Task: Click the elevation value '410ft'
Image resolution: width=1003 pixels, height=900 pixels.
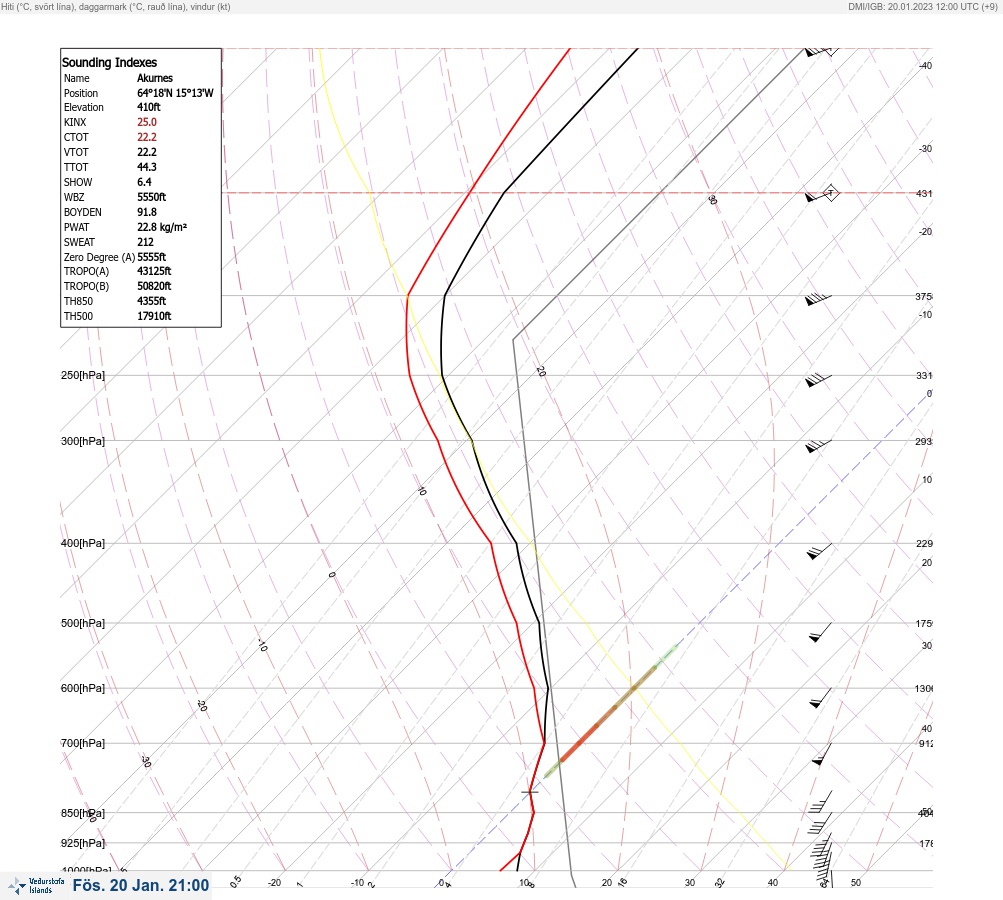Action: (148, 107)
